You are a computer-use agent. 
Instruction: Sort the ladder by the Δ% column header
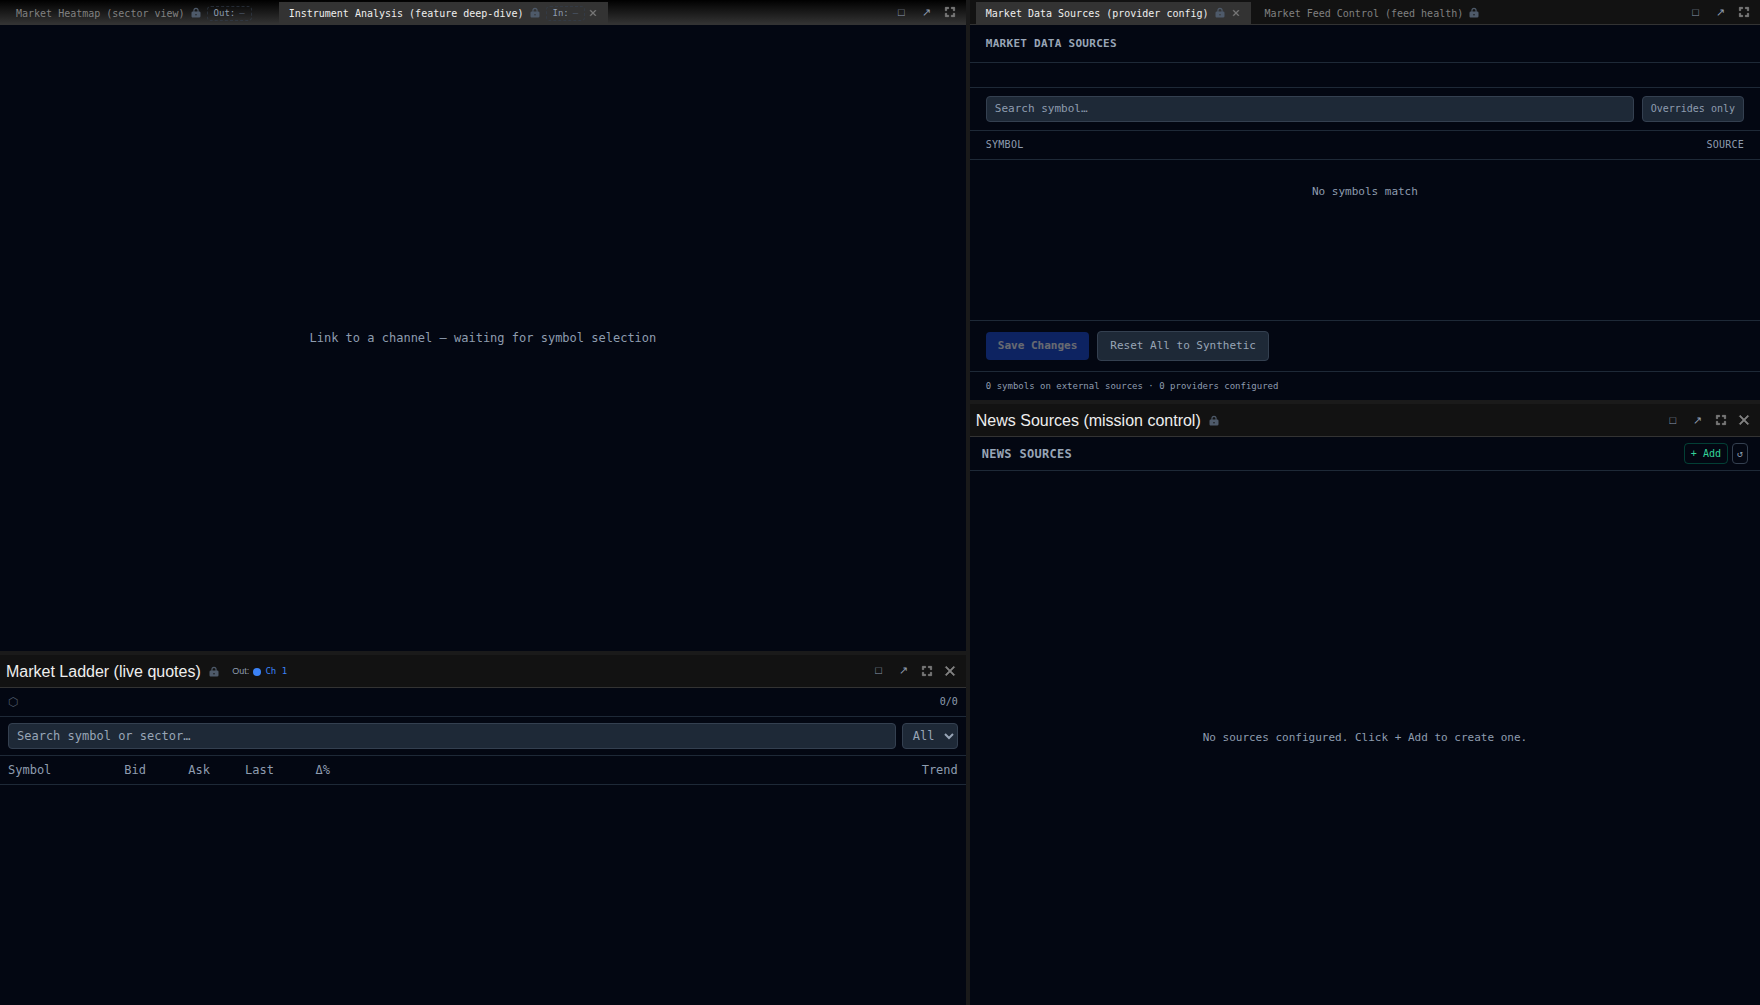pos(323,770)
